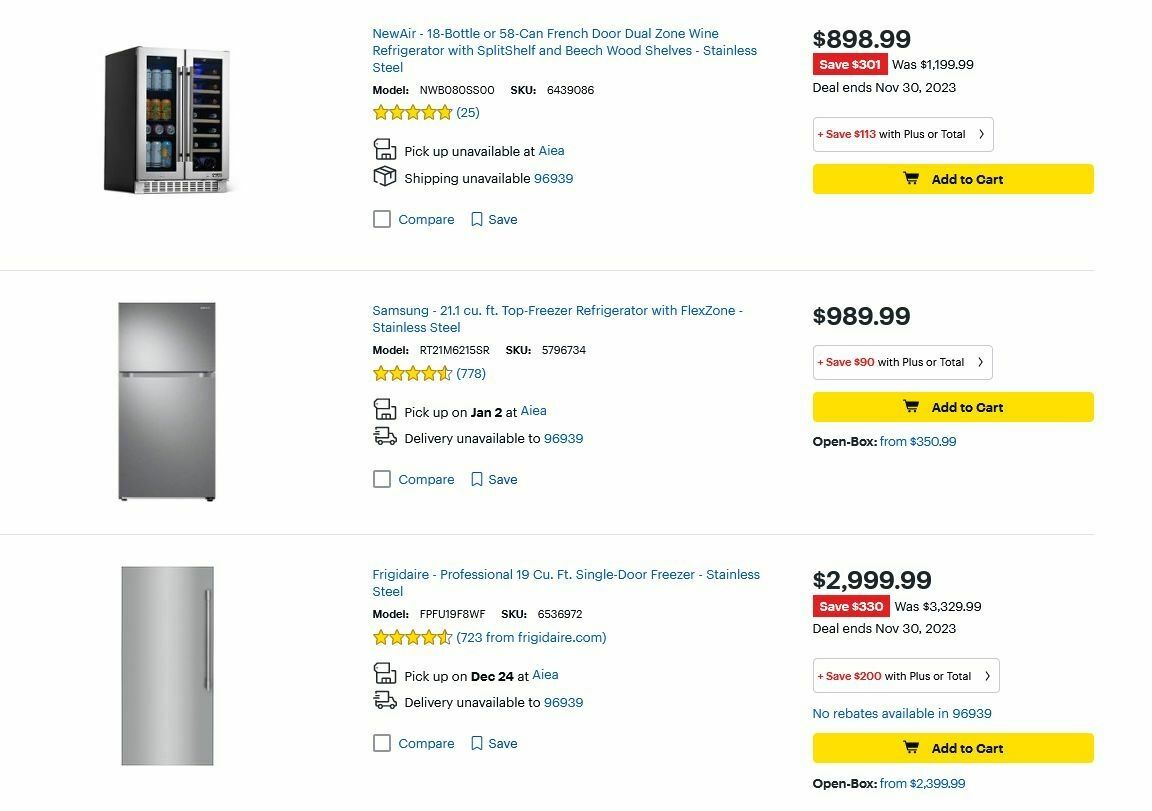Image resolution: width=1152 pixels, height=811 pixels.
Task: Click the Samsung refrigerator product thumbnail
Action: click(168, 398)
